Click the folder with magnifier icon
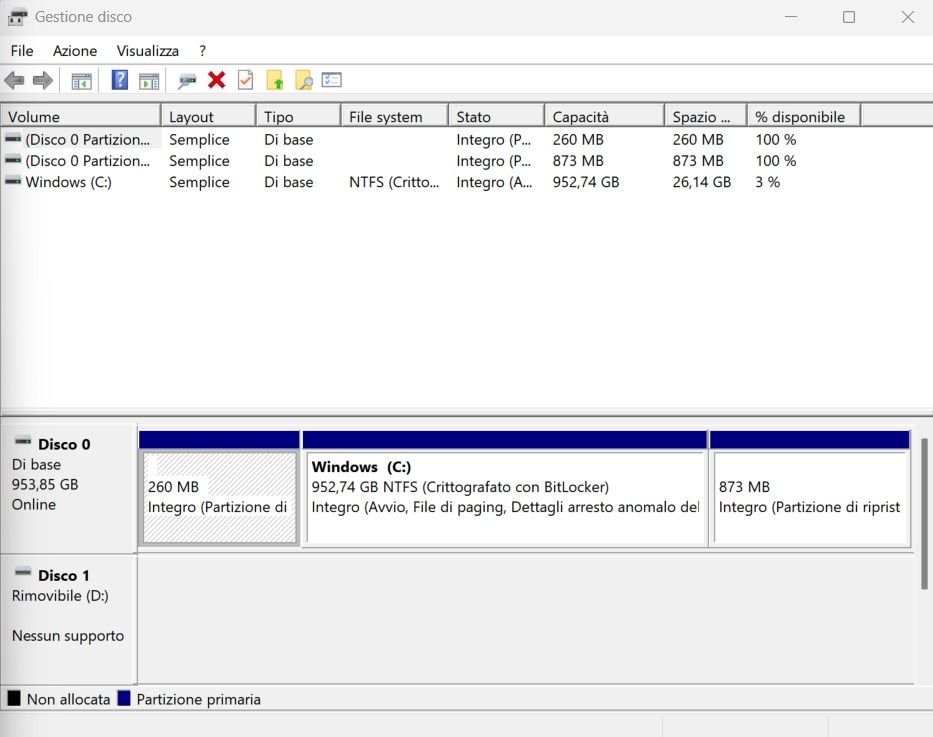Screen dimensions: 933x737 coord(303,80)
